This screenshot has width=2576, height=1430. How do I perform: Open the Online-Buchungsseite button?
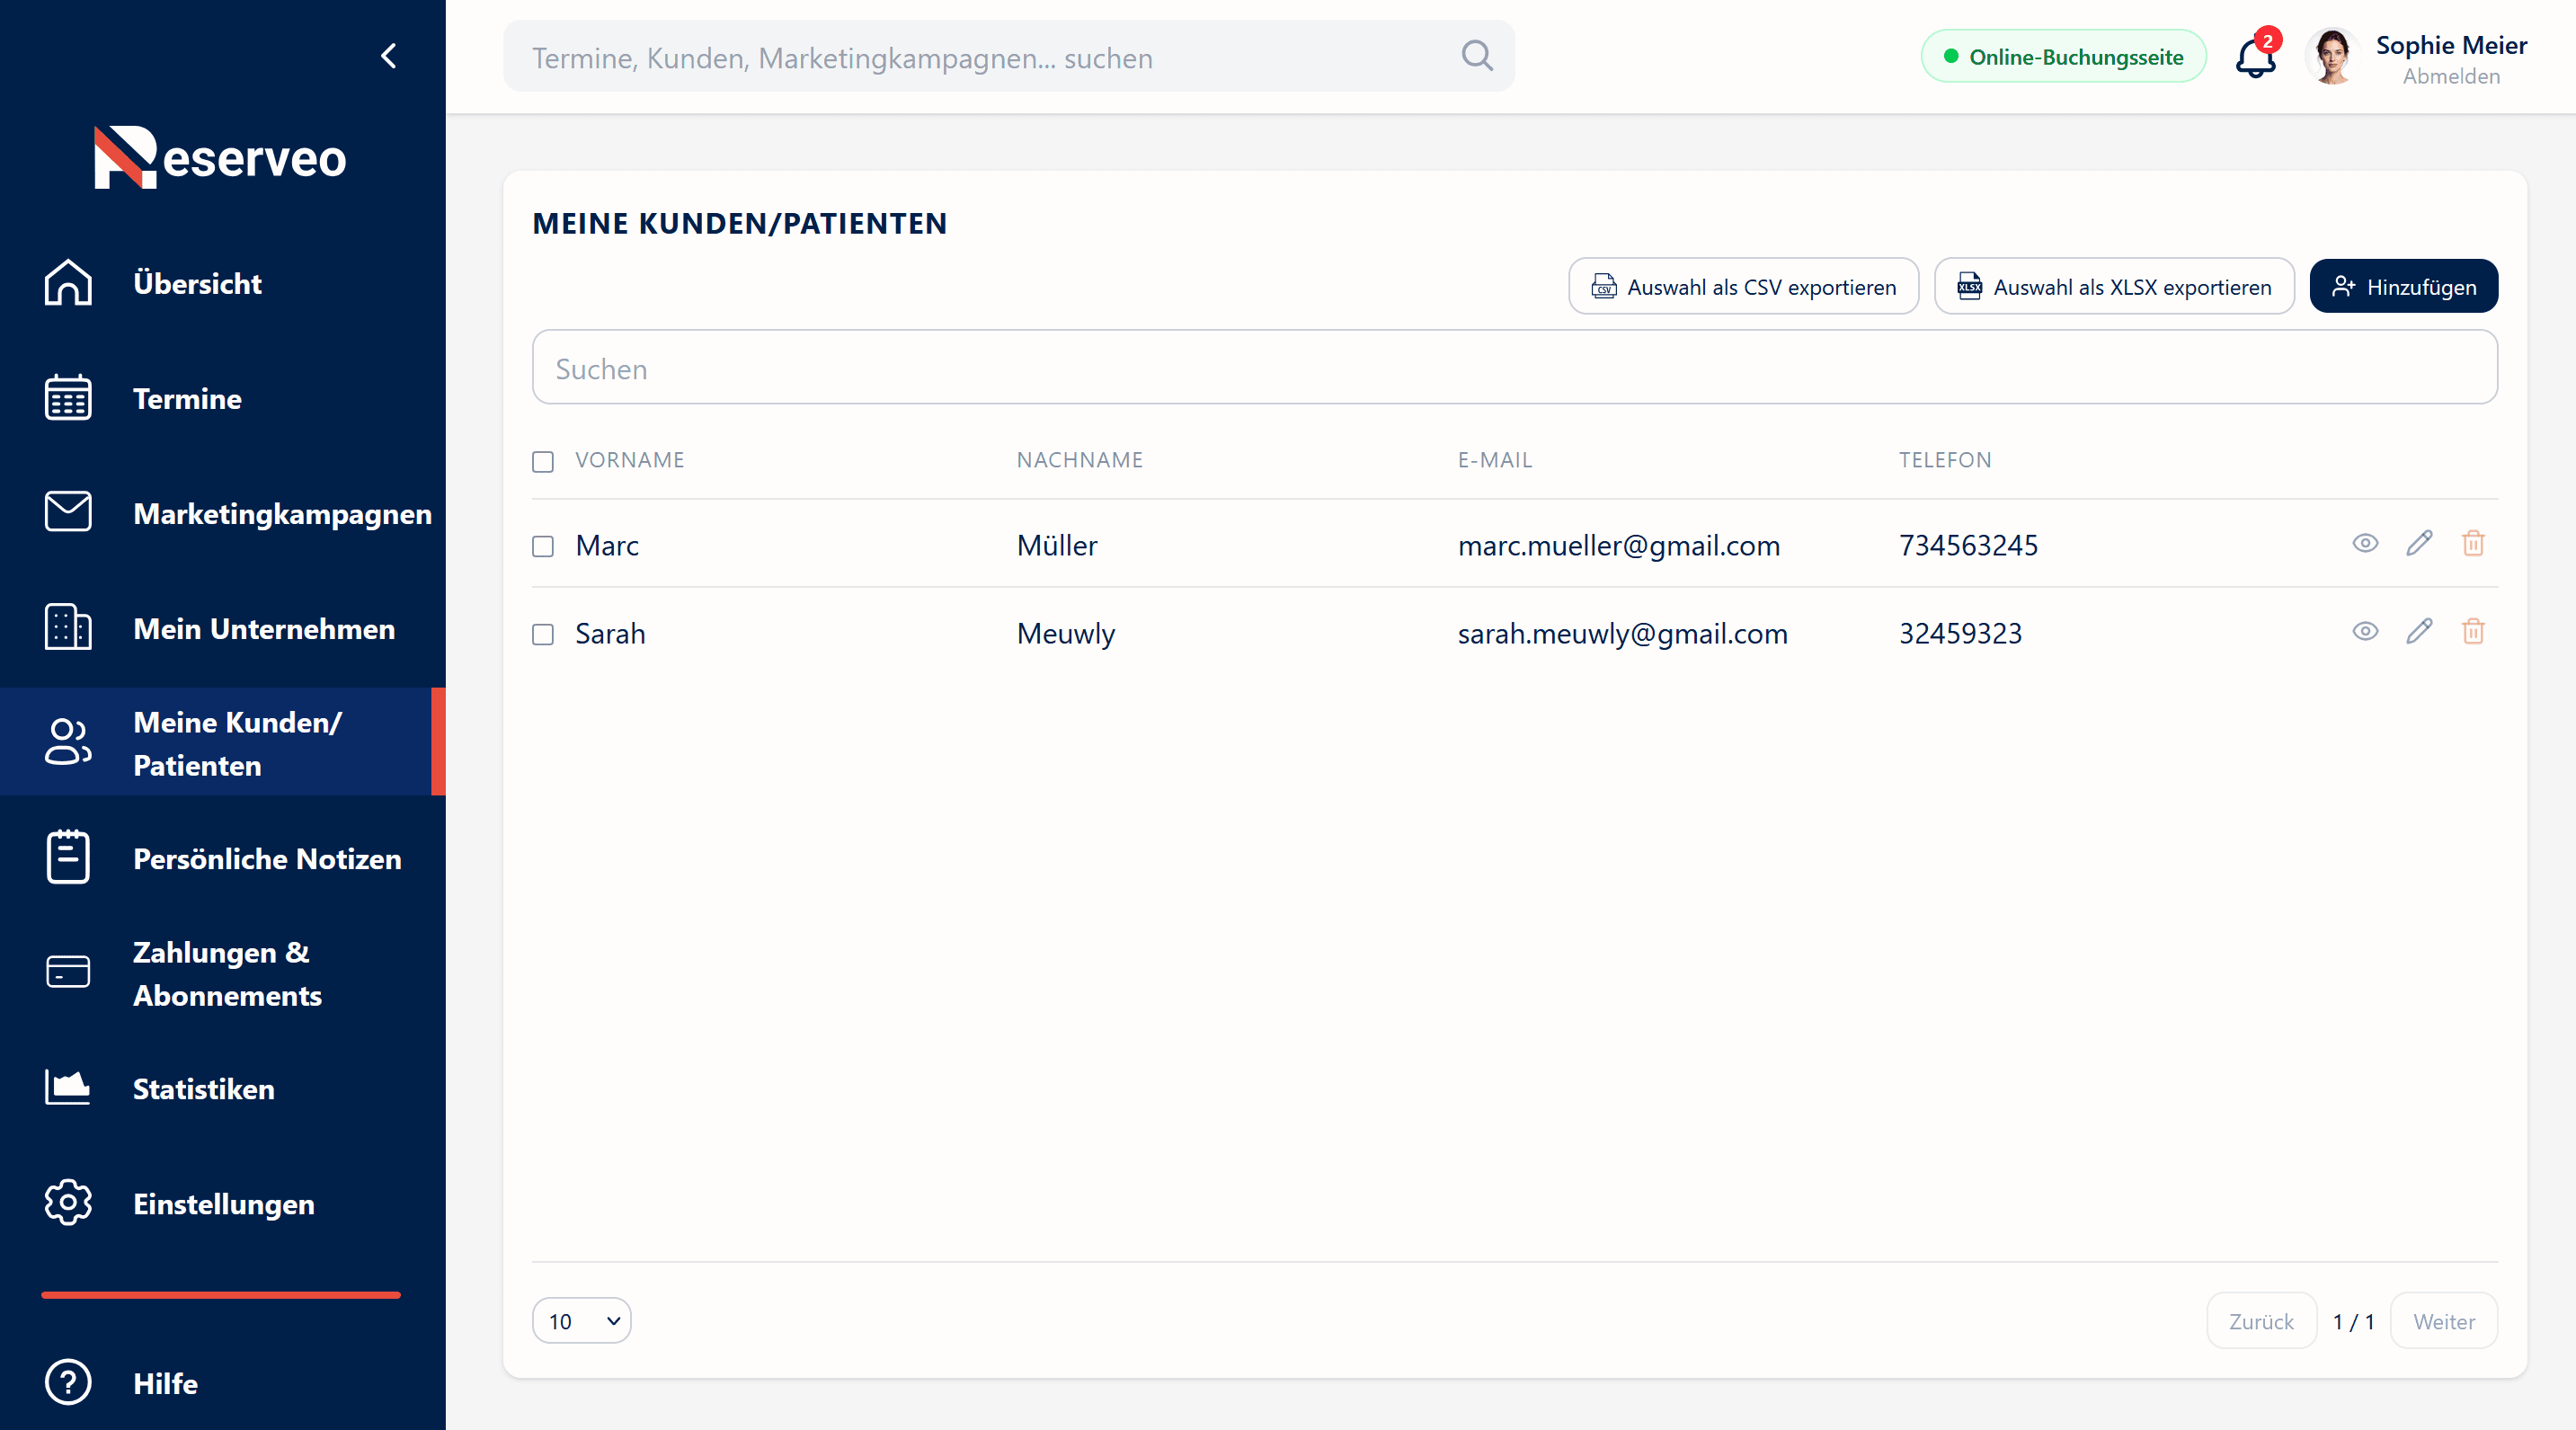[x=2063, y=57]
